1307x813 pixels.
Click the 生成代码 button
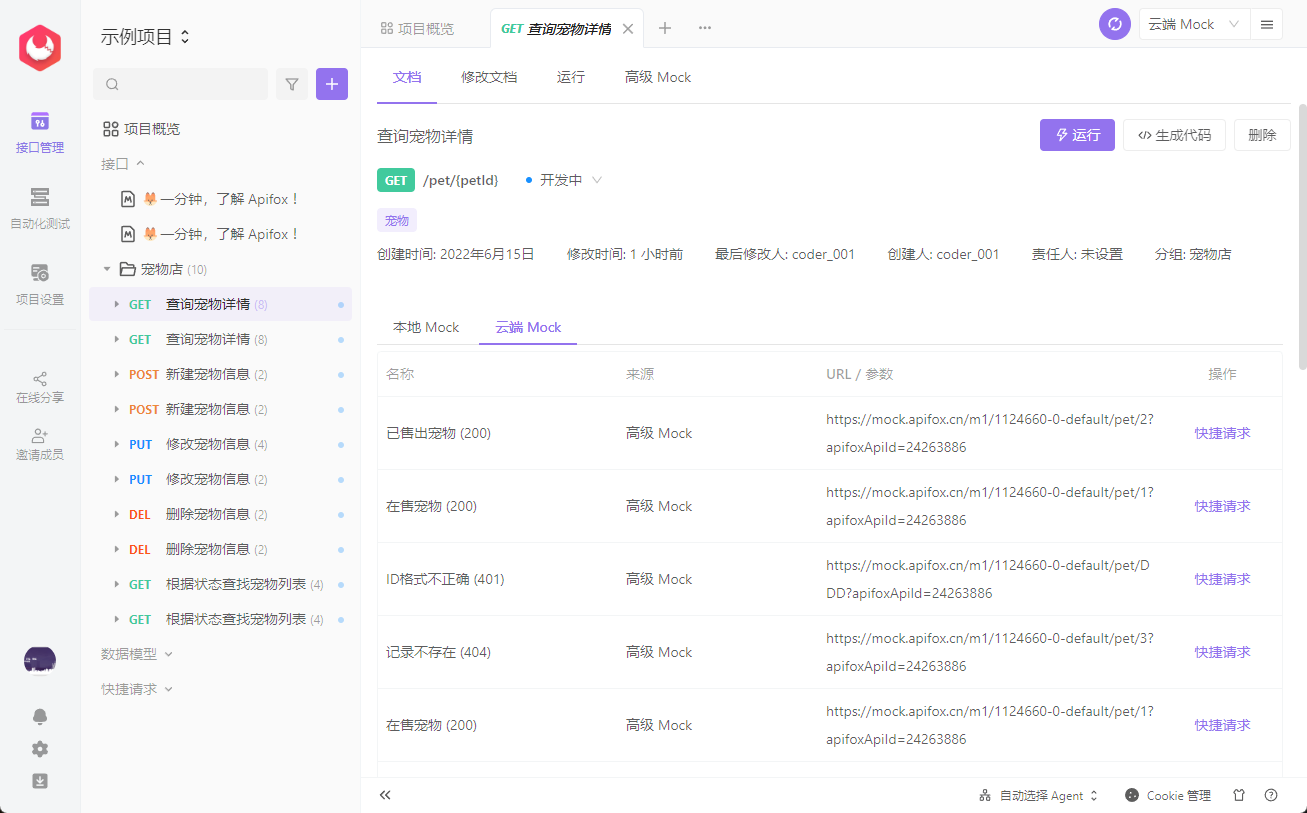pyautogui.click(x=1174, y=134)
